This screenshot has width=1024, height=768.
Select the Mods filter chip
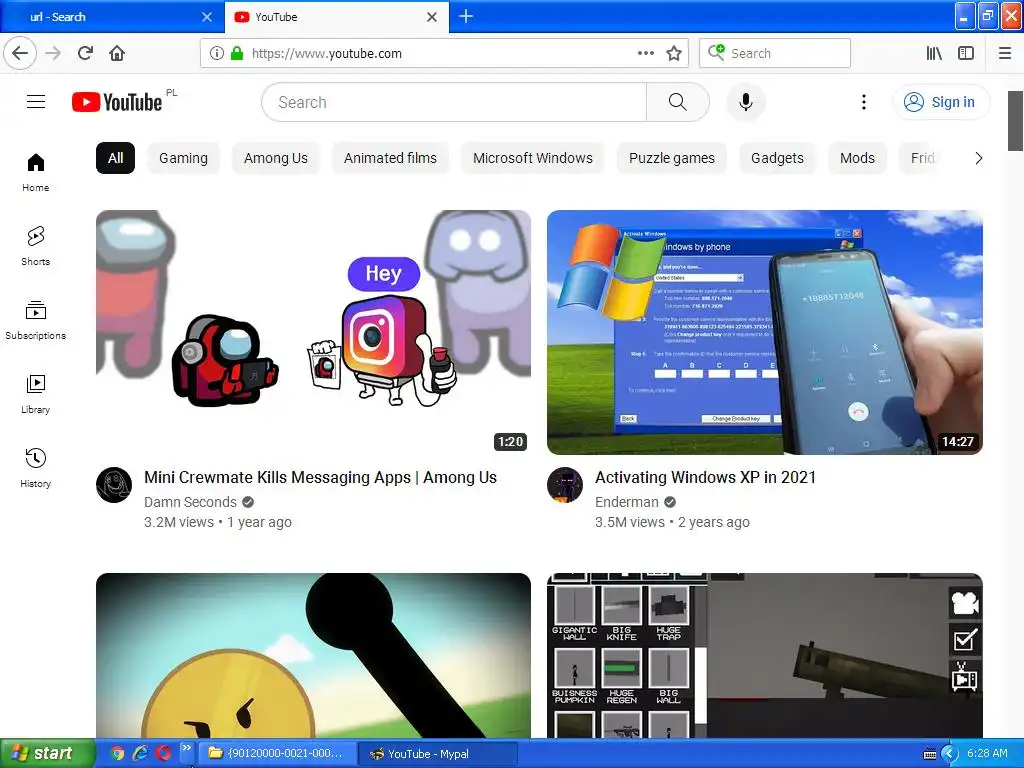point(857,158)
